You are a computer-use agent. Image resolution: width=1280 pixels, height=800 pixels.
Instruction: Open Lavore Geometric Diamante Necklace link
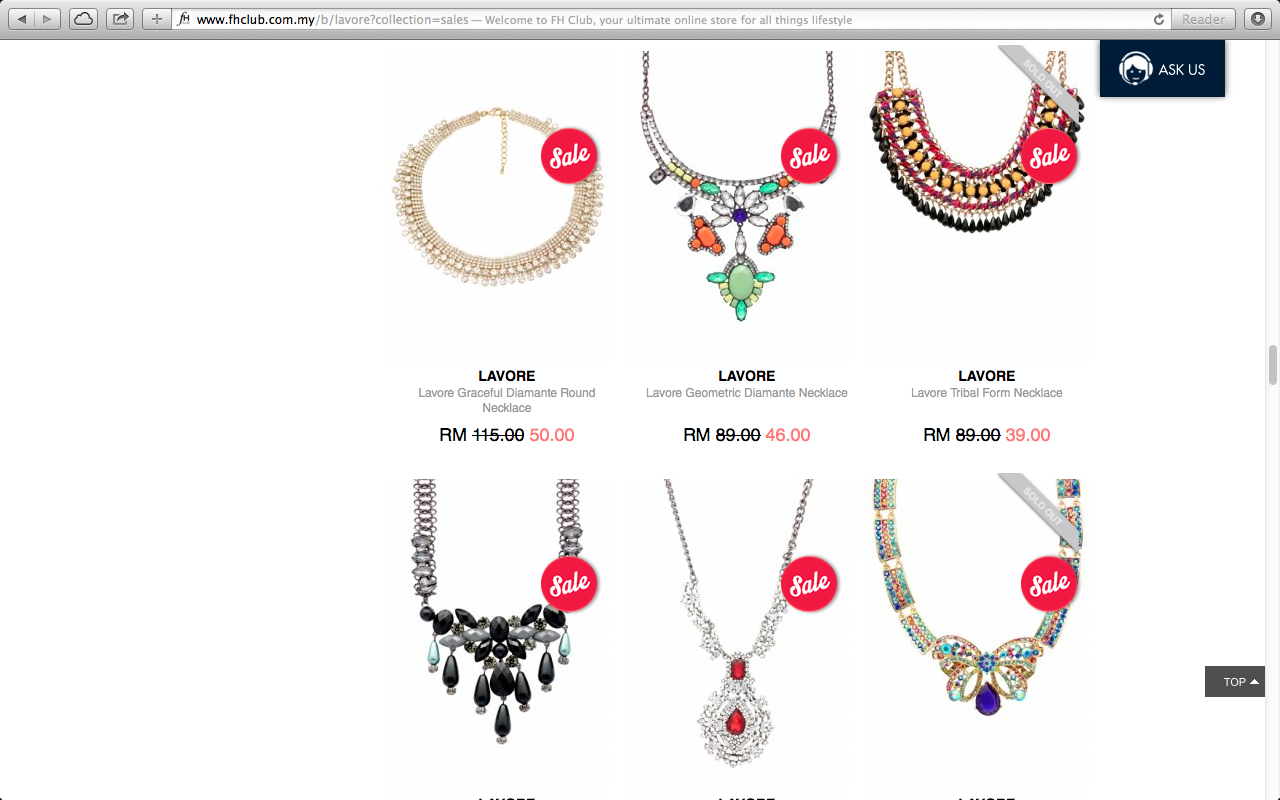[747, 393]
